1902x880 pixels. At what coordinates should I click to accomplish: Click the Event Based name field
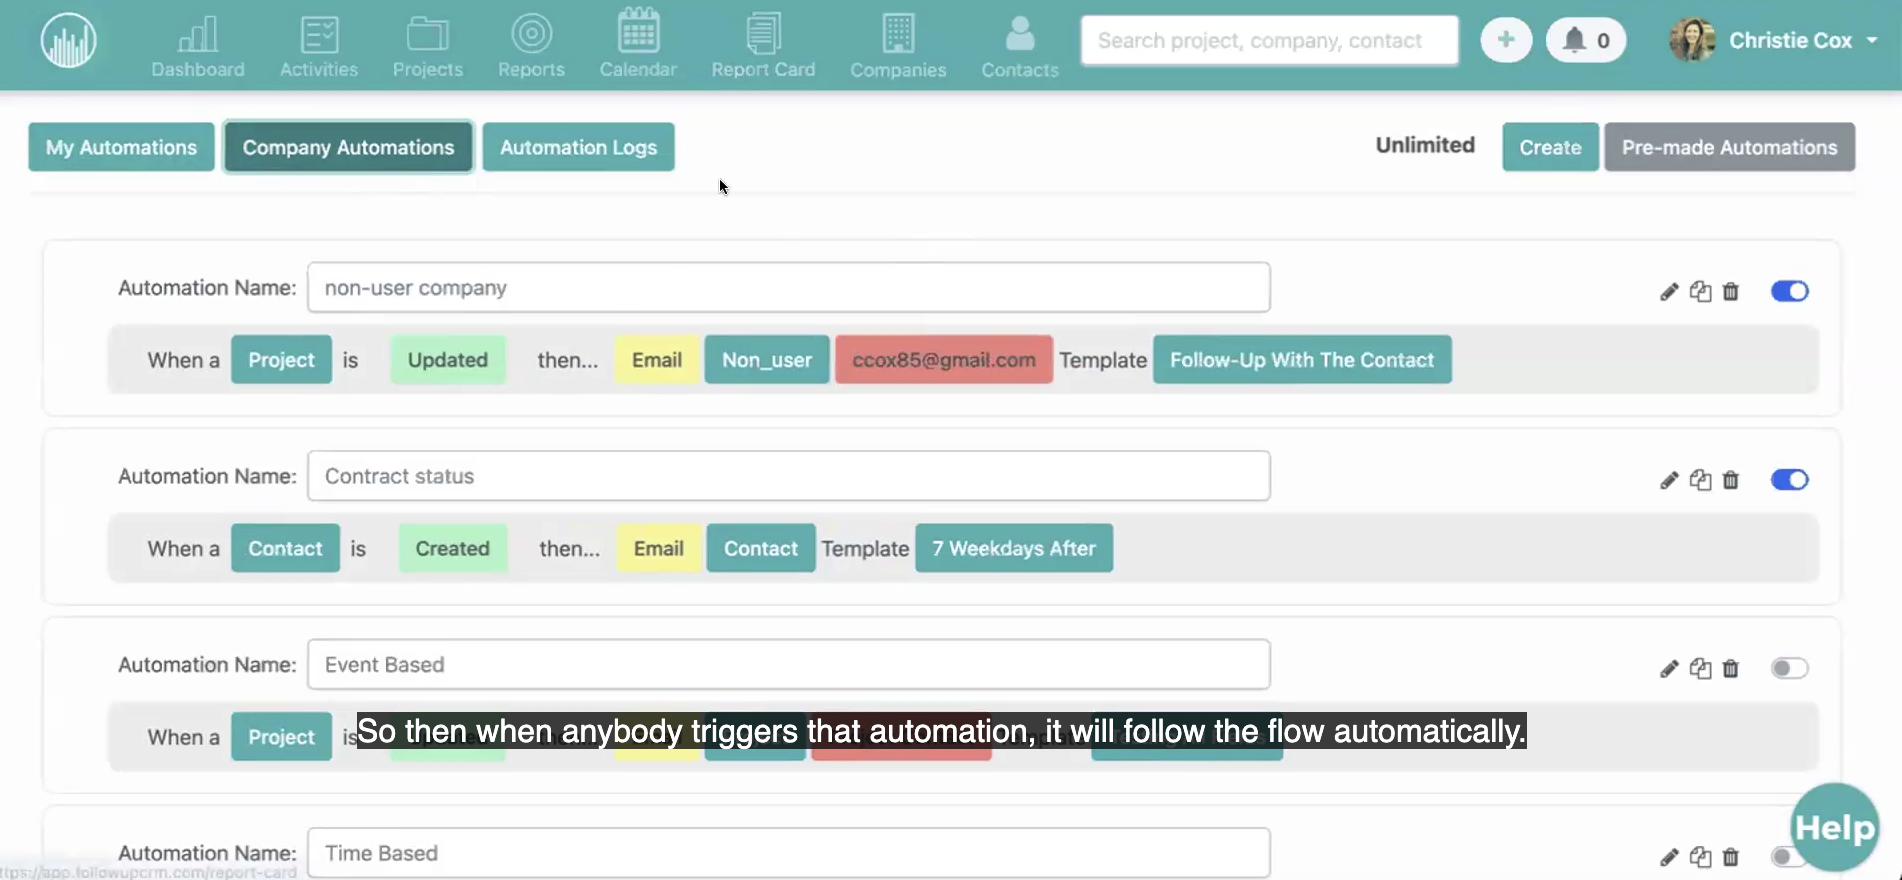[x=789, y=665]
